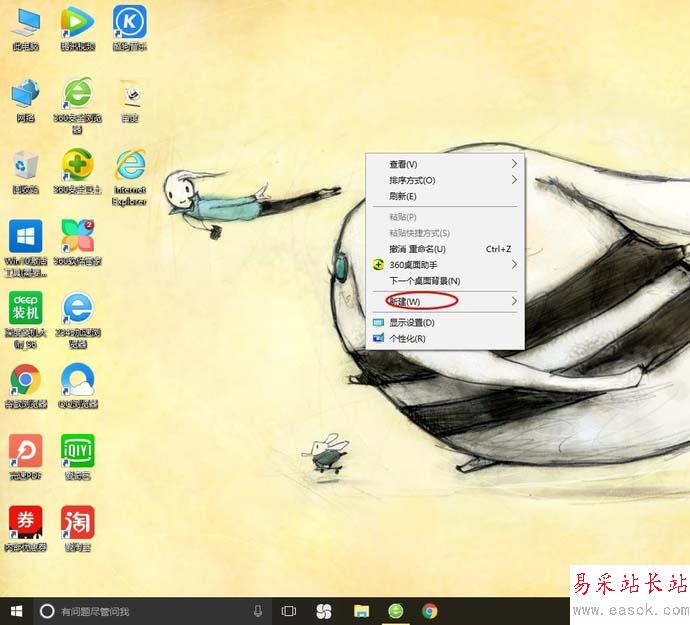Choose 下一个桌面背景(N) next desktop background

tap(445, 281)
